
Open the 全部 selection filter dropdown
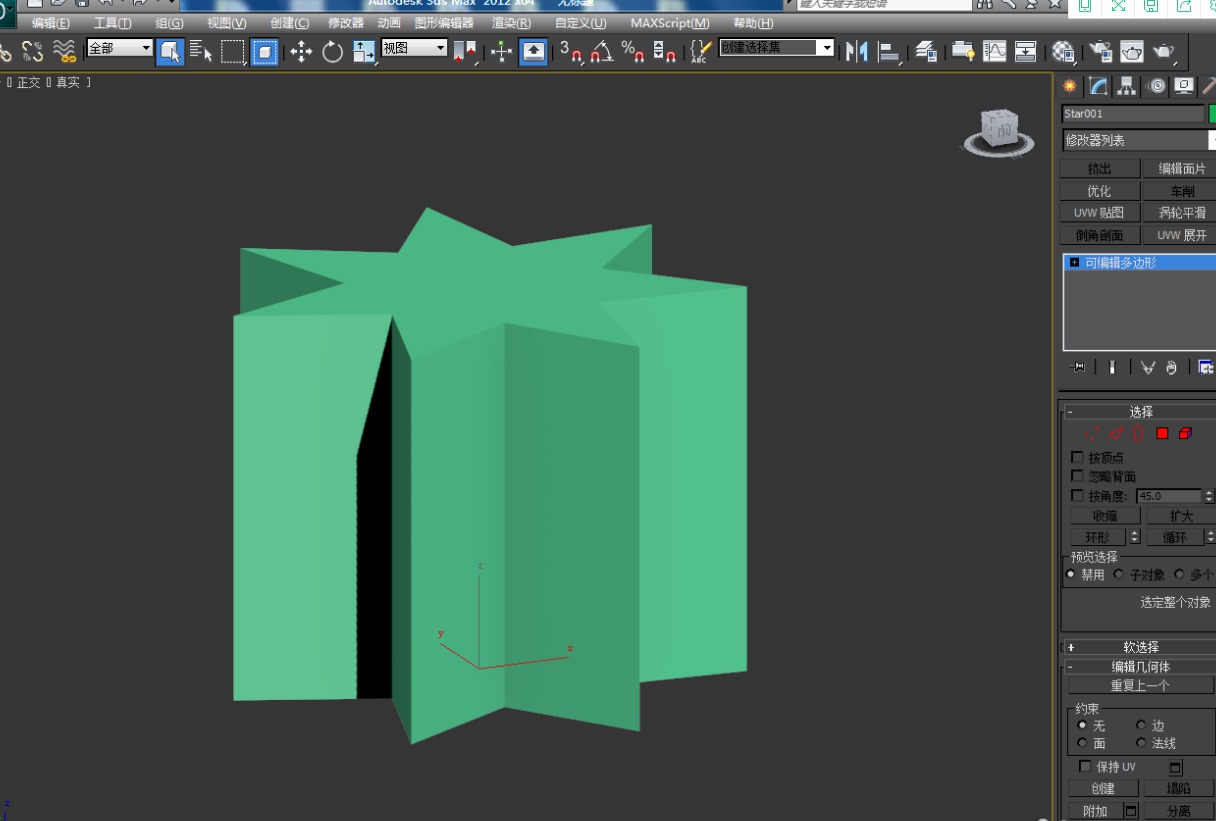pos(120,48)
